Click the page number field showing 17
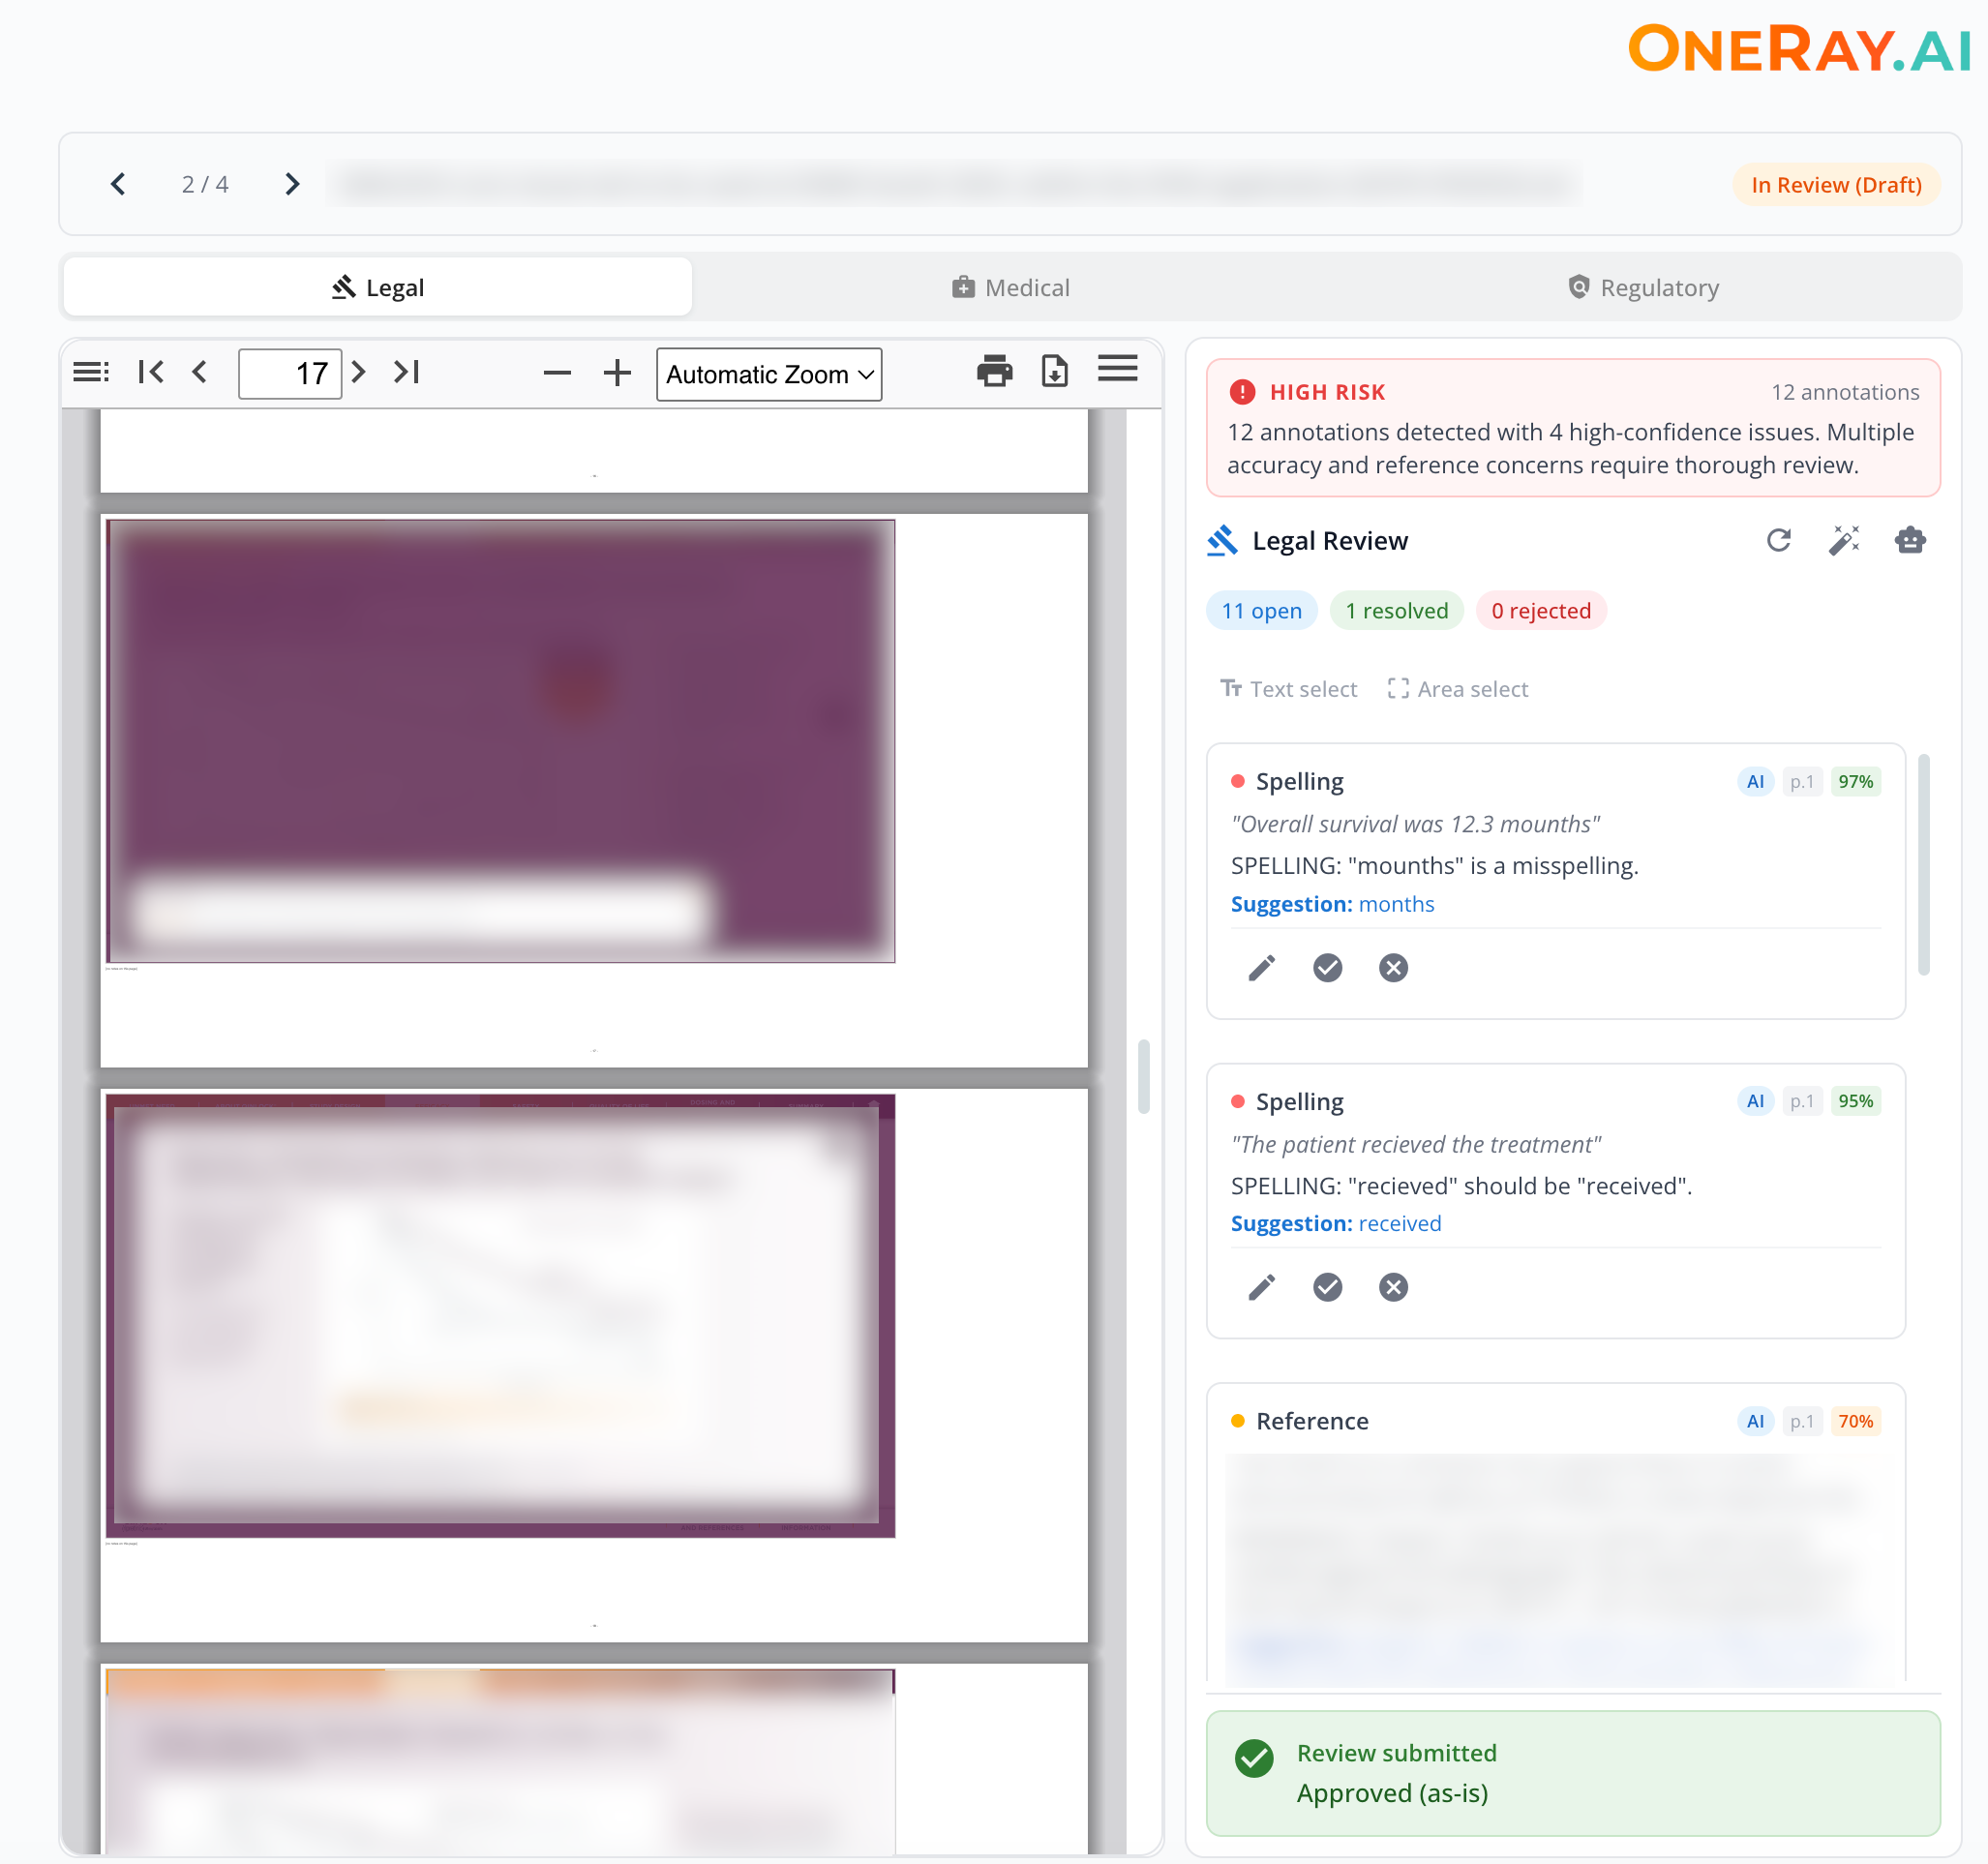The width and height of the screenshot is (1988, 1864). tap(290, 374)
